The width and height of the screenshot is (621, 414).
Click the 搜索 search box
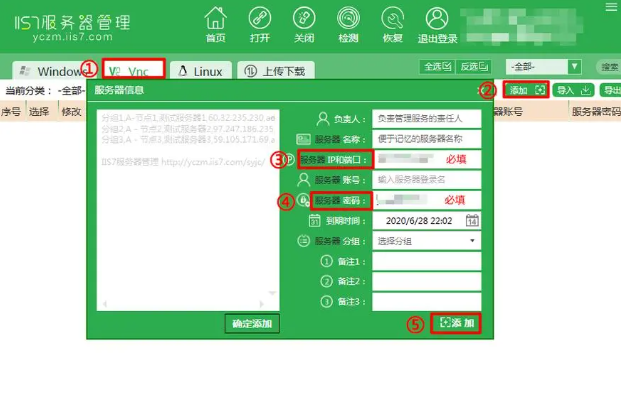(609, 67)
